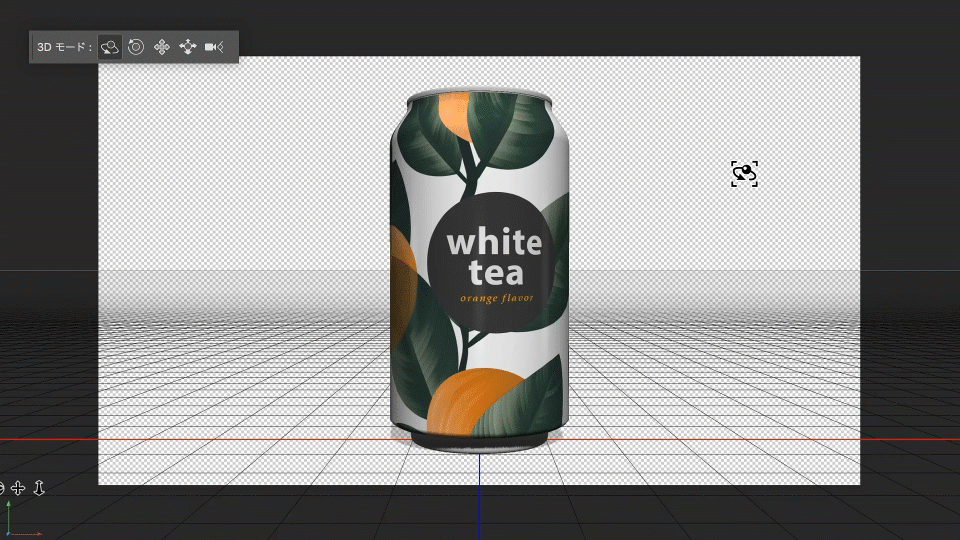This screenshot has width=960, height=540.
Task: Click the white tea can 3D model
Action: [479, 271]
